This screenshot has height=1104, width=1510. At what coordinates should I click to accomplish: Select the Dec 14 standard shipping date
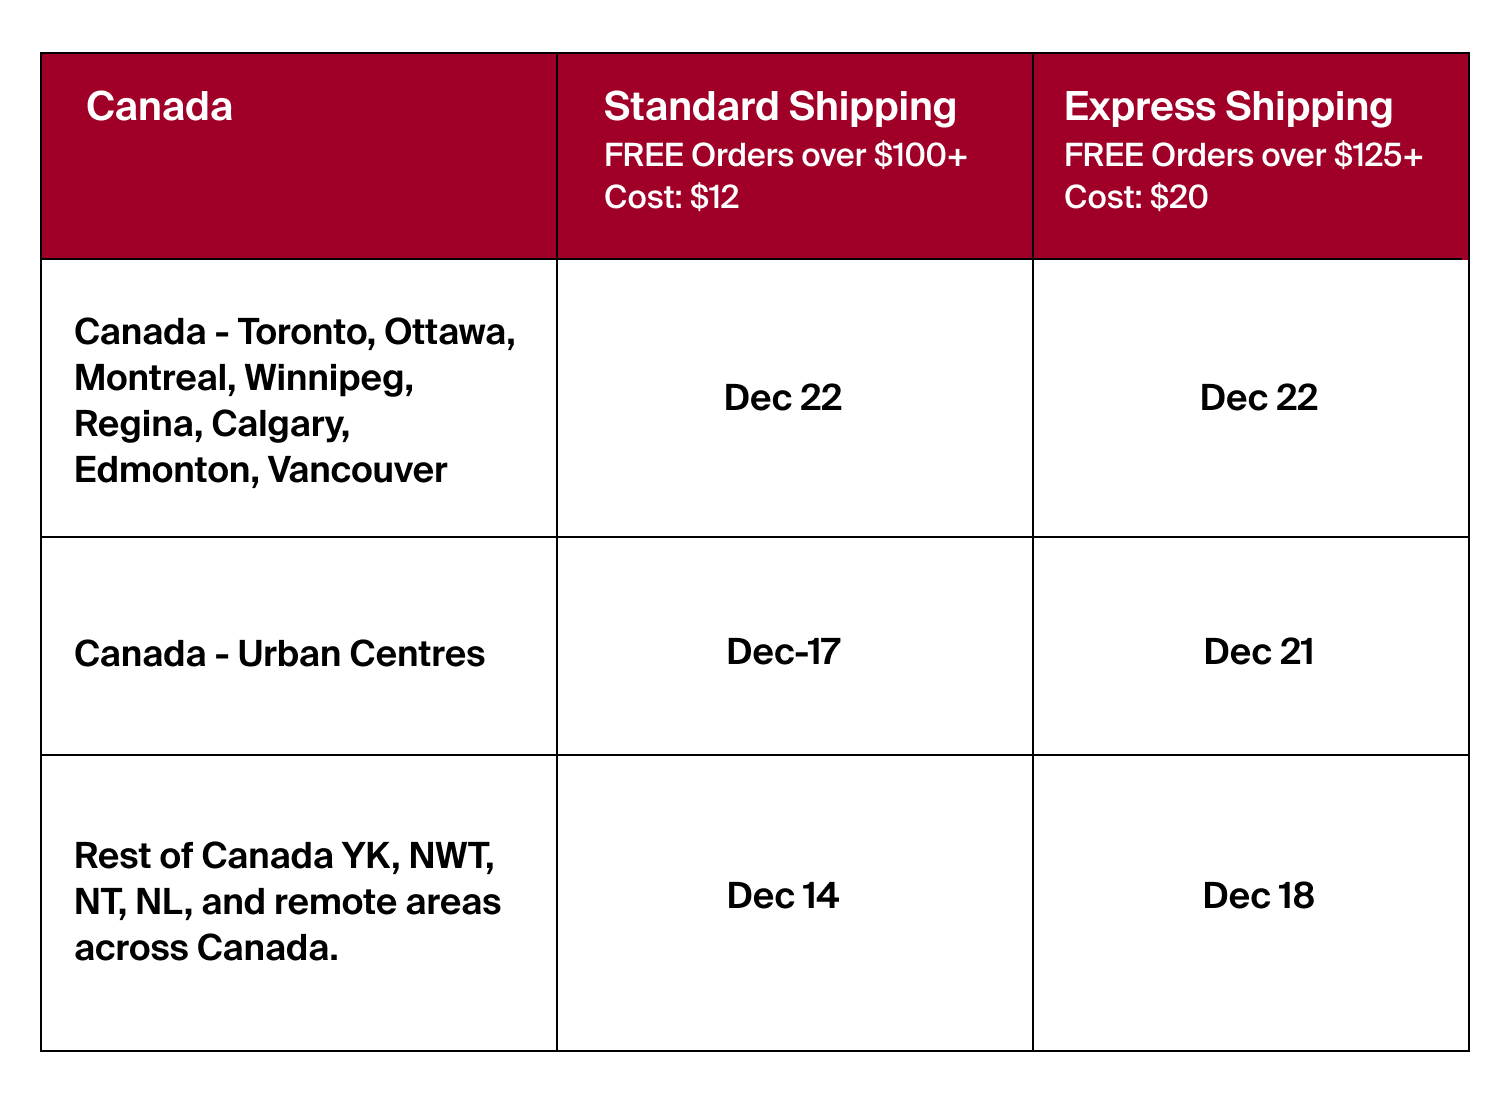tap(783, 895)
